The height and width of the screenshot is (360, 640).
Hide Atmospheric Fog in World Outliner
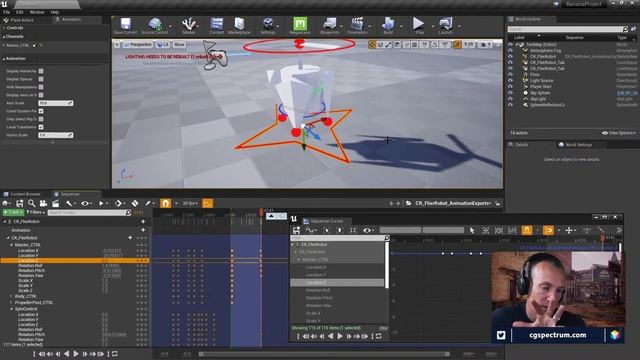(510, 51)
